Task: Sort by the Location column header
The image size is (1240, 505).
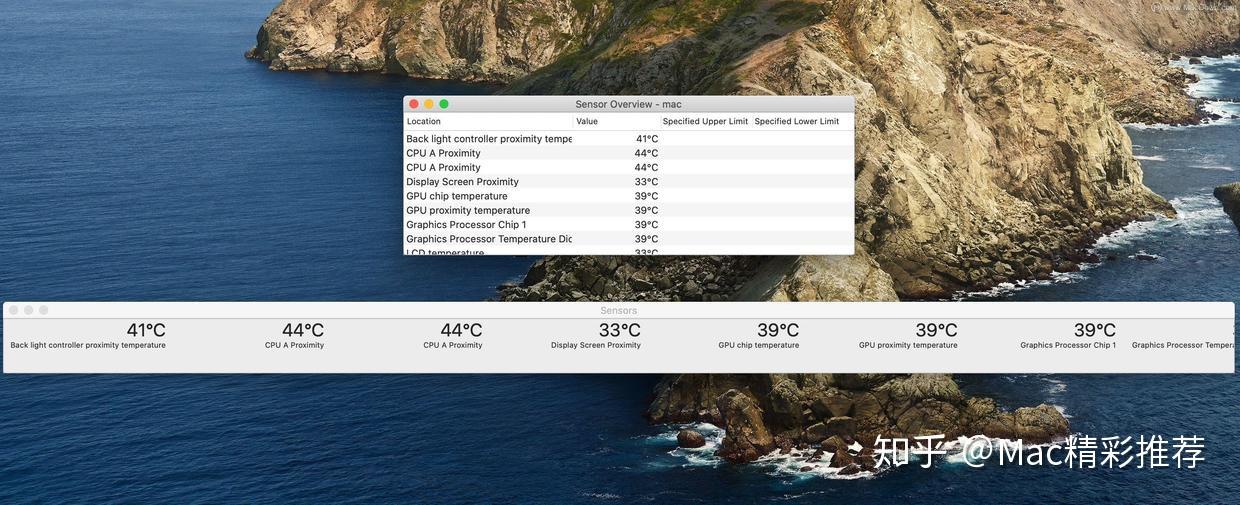Action: (488, 122)
